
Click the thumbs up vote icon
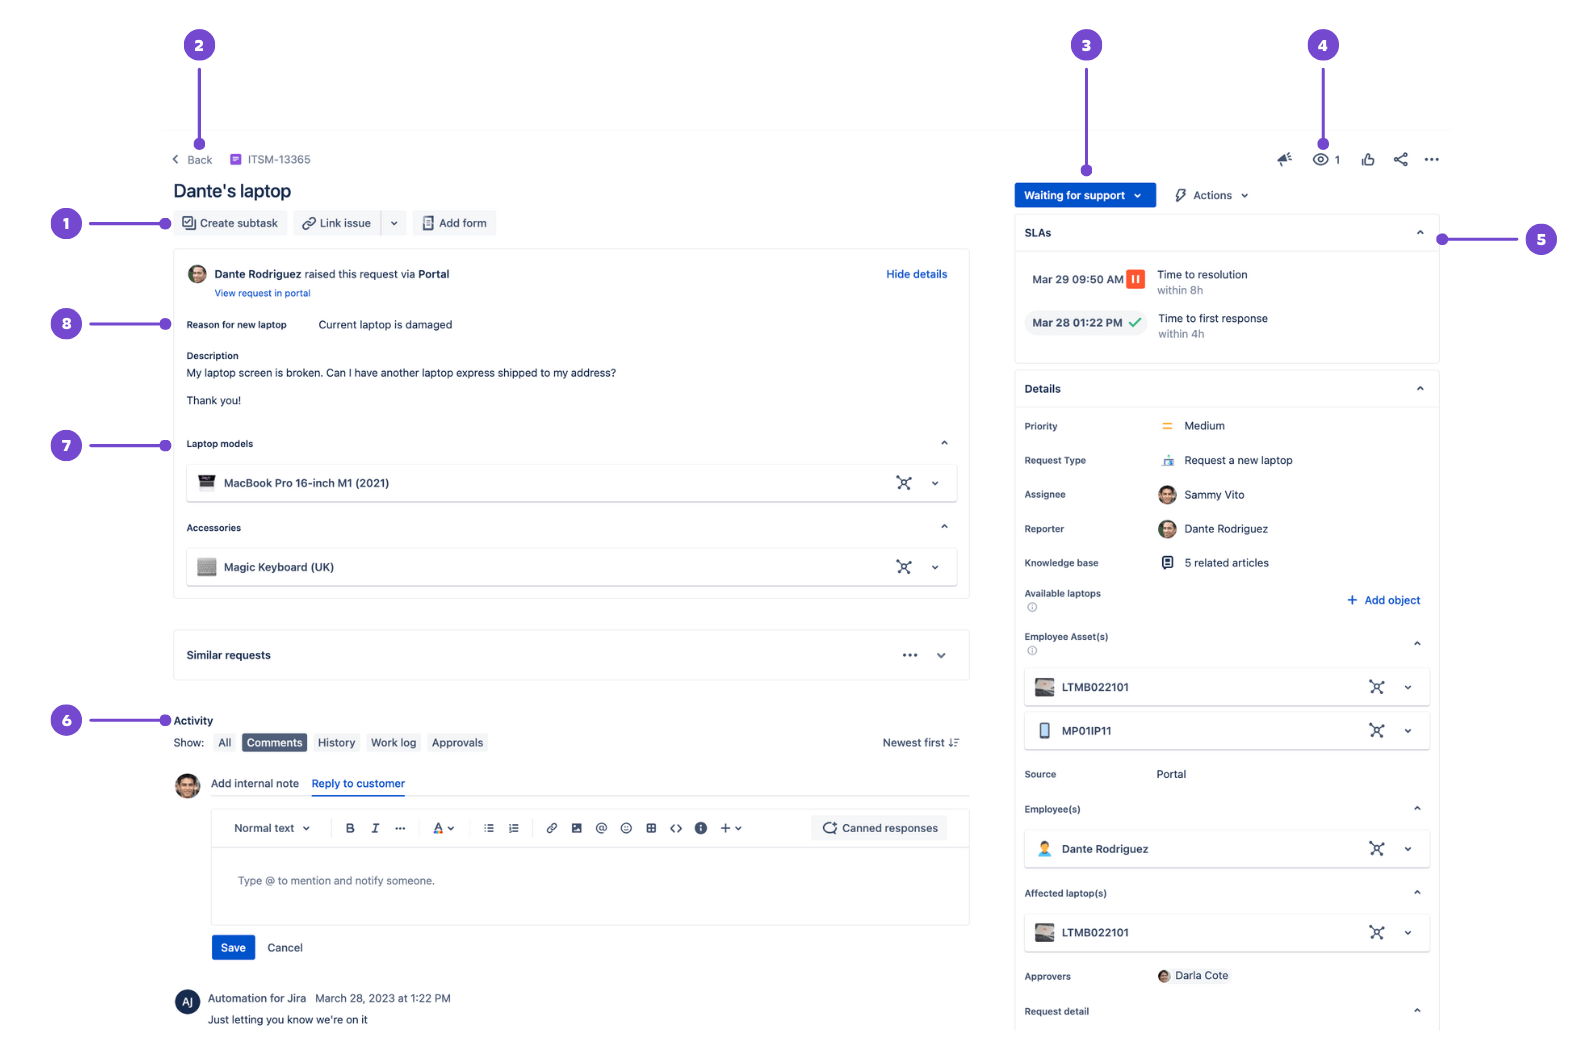click(x=1368, y=160)
